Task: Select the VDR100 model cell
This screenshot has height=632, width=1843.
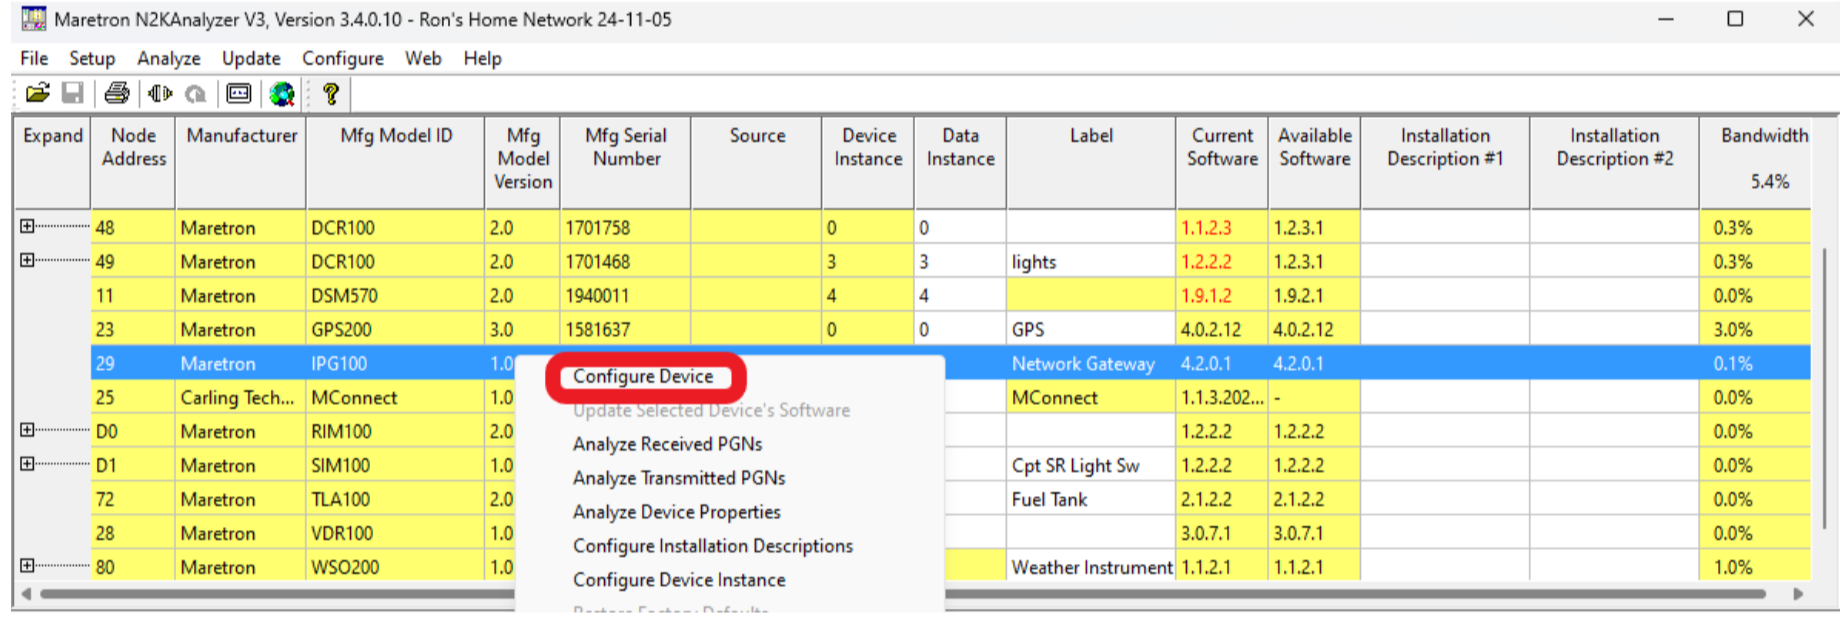Action: [x=396, y=534]
